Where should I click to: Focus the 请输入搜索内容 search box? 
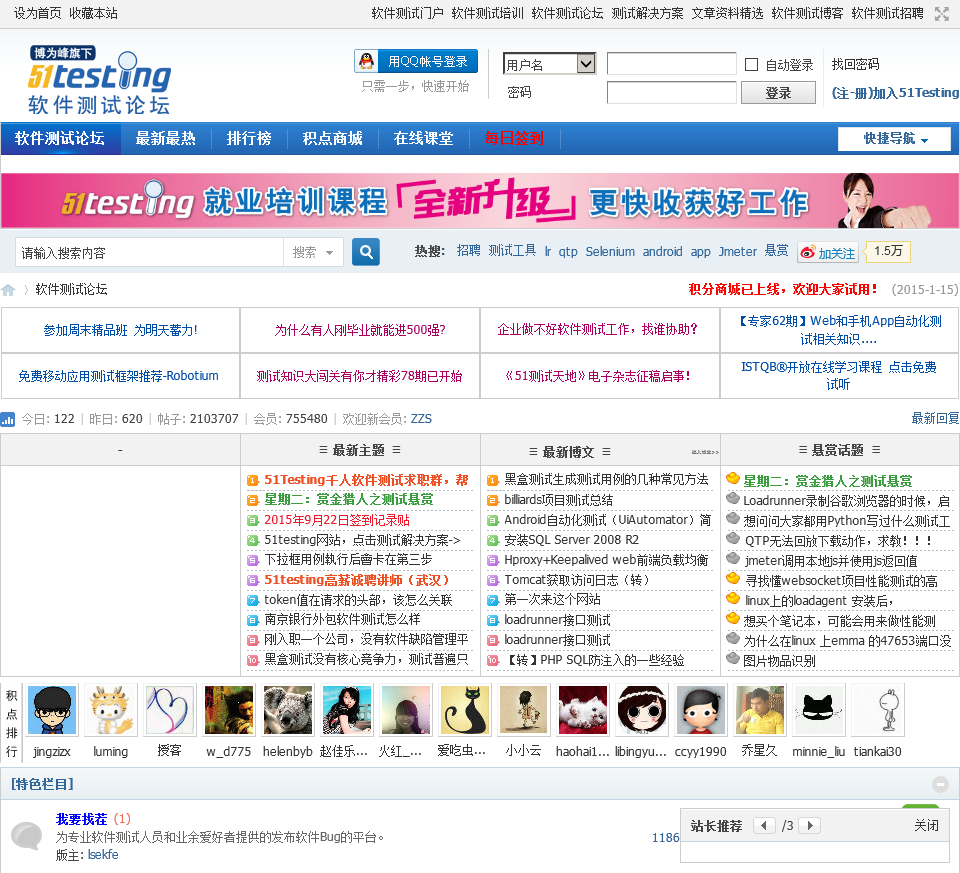149,252
